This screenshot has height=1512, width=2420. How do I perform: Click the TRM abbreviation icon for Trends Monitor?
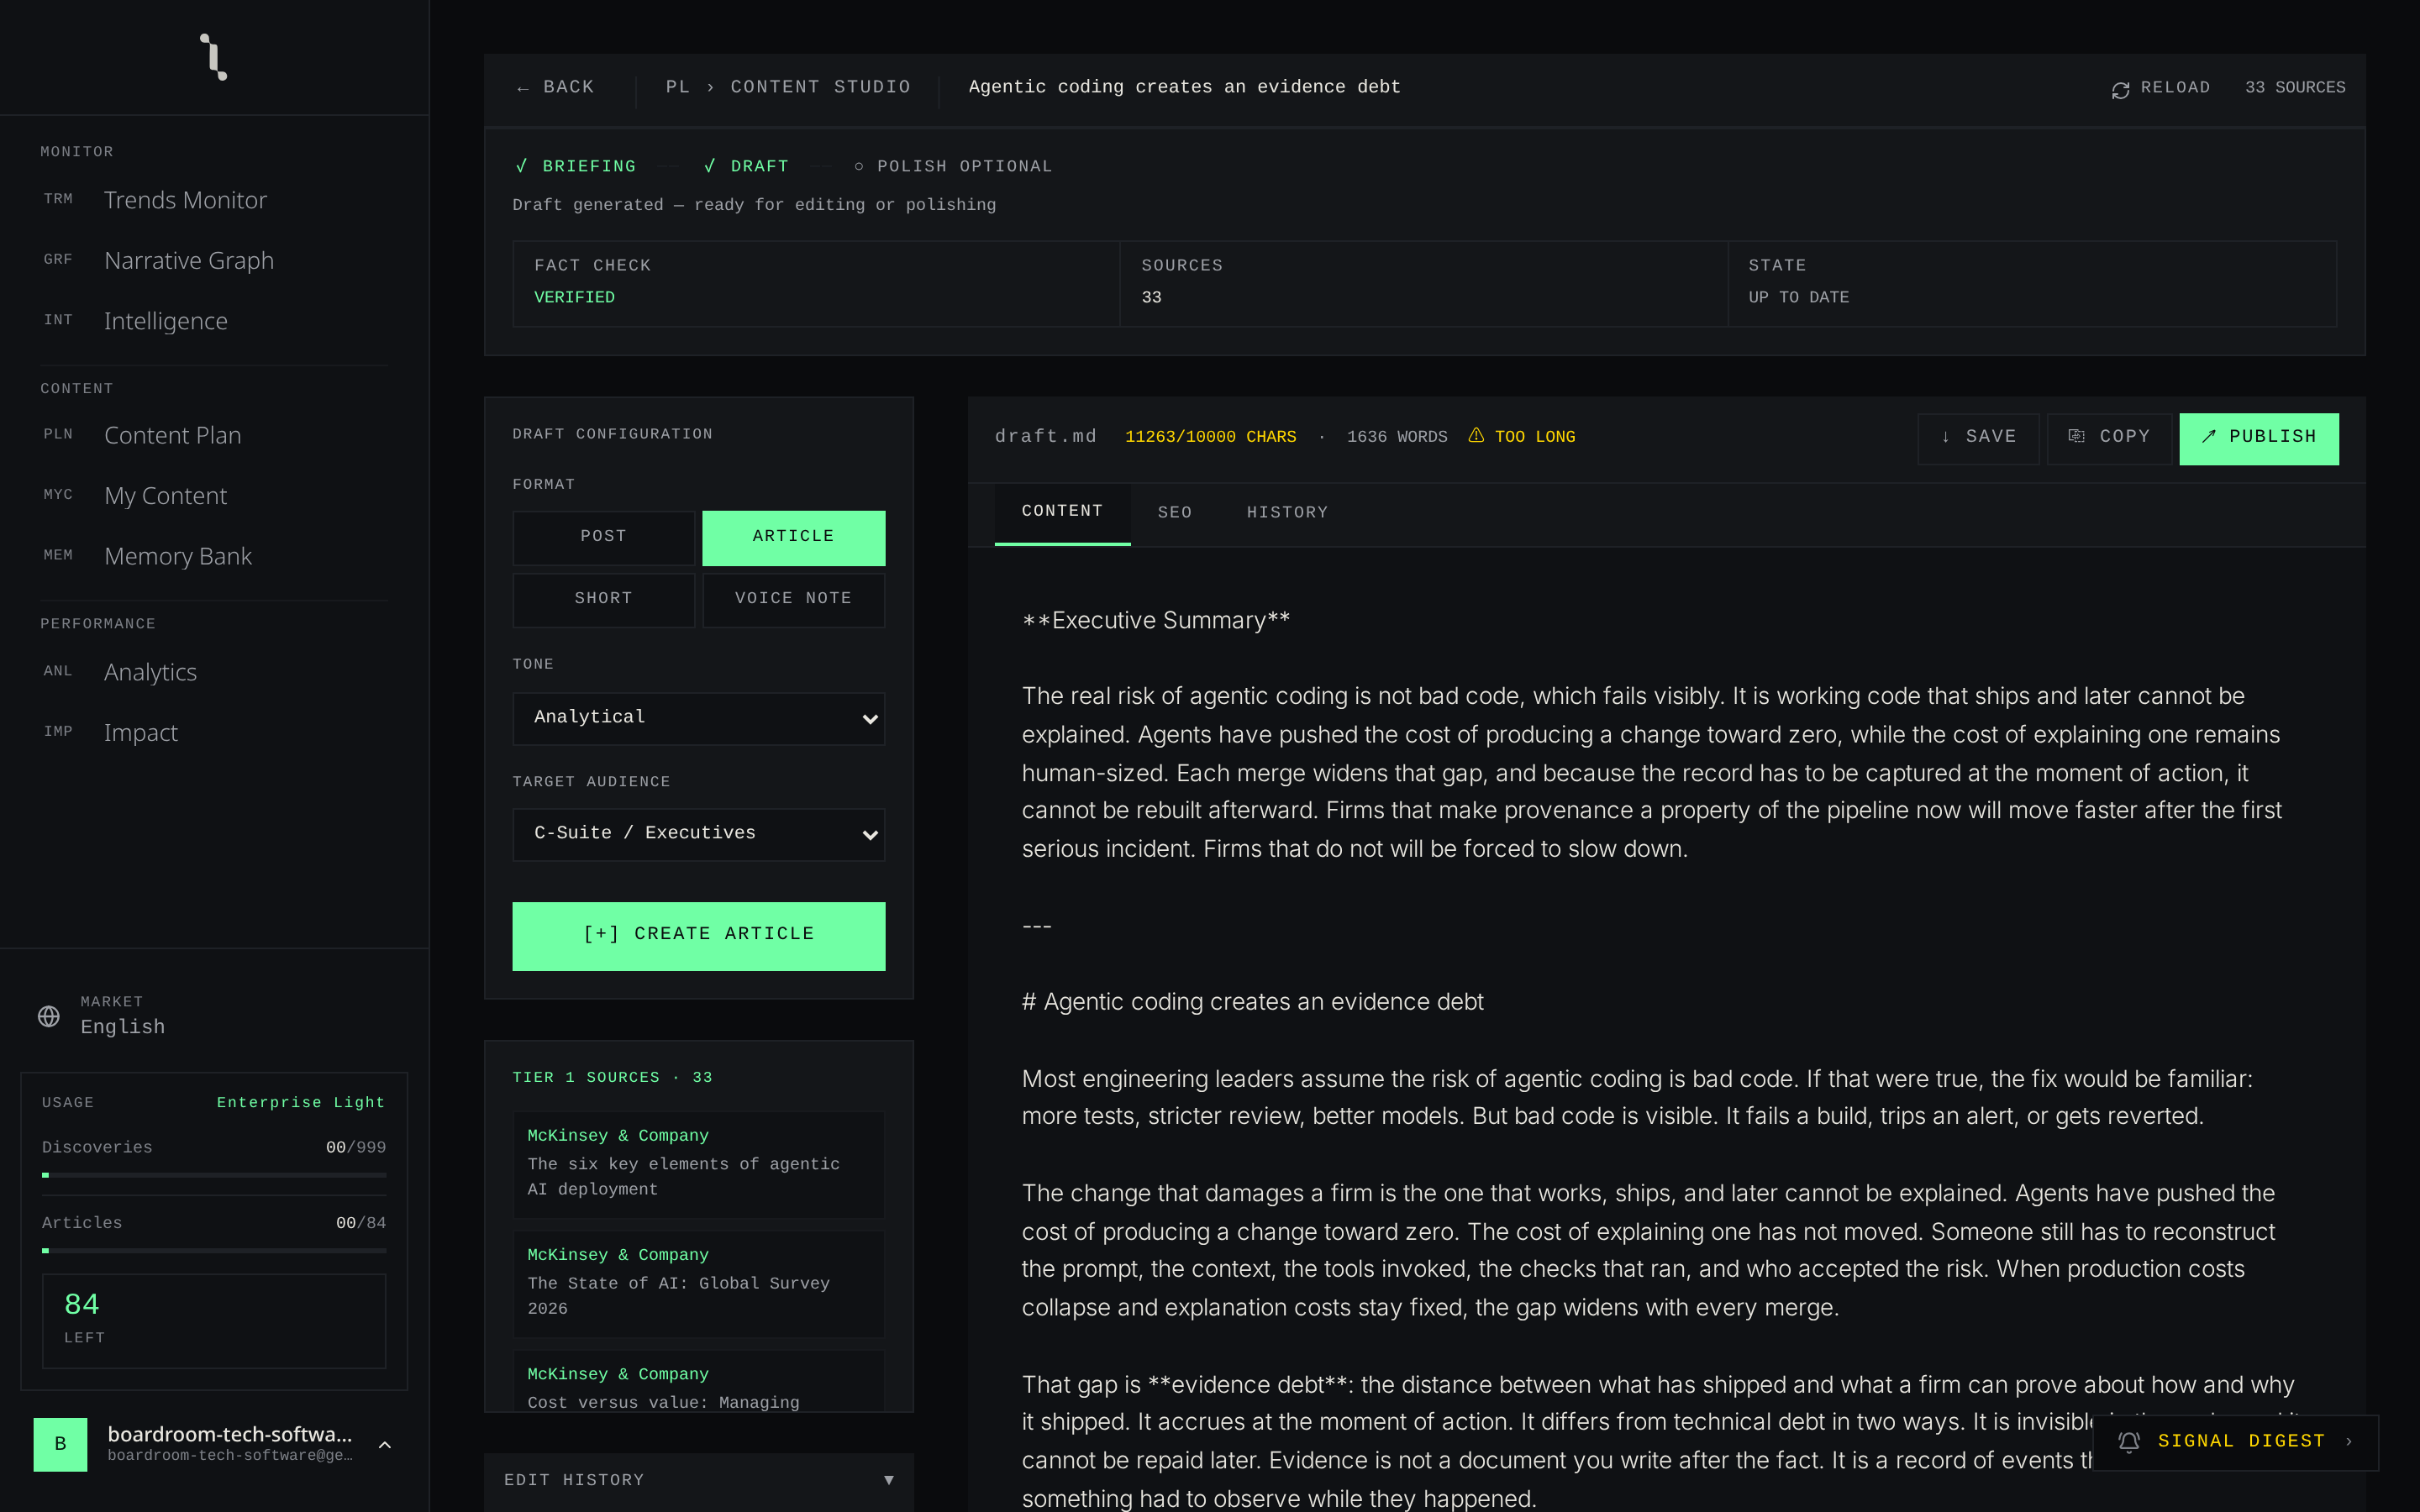58,199
